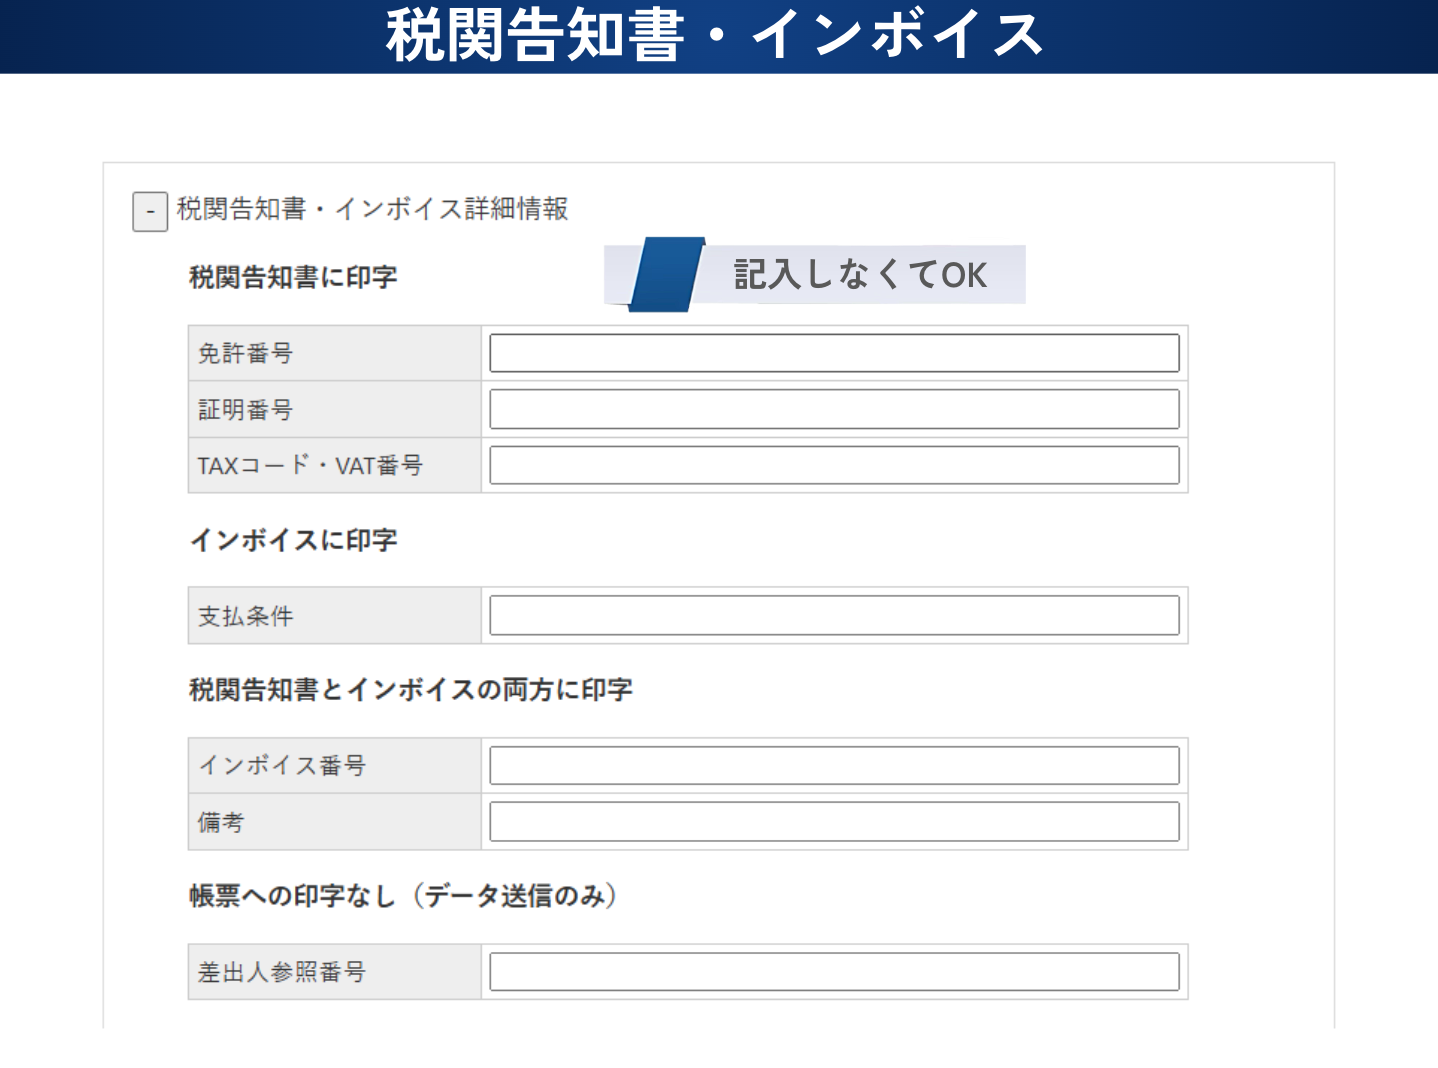Click the 帳票への印字なし(データ送信のみ) heading
This screenshot has width=1438, height=1068.
pos(403,896)
